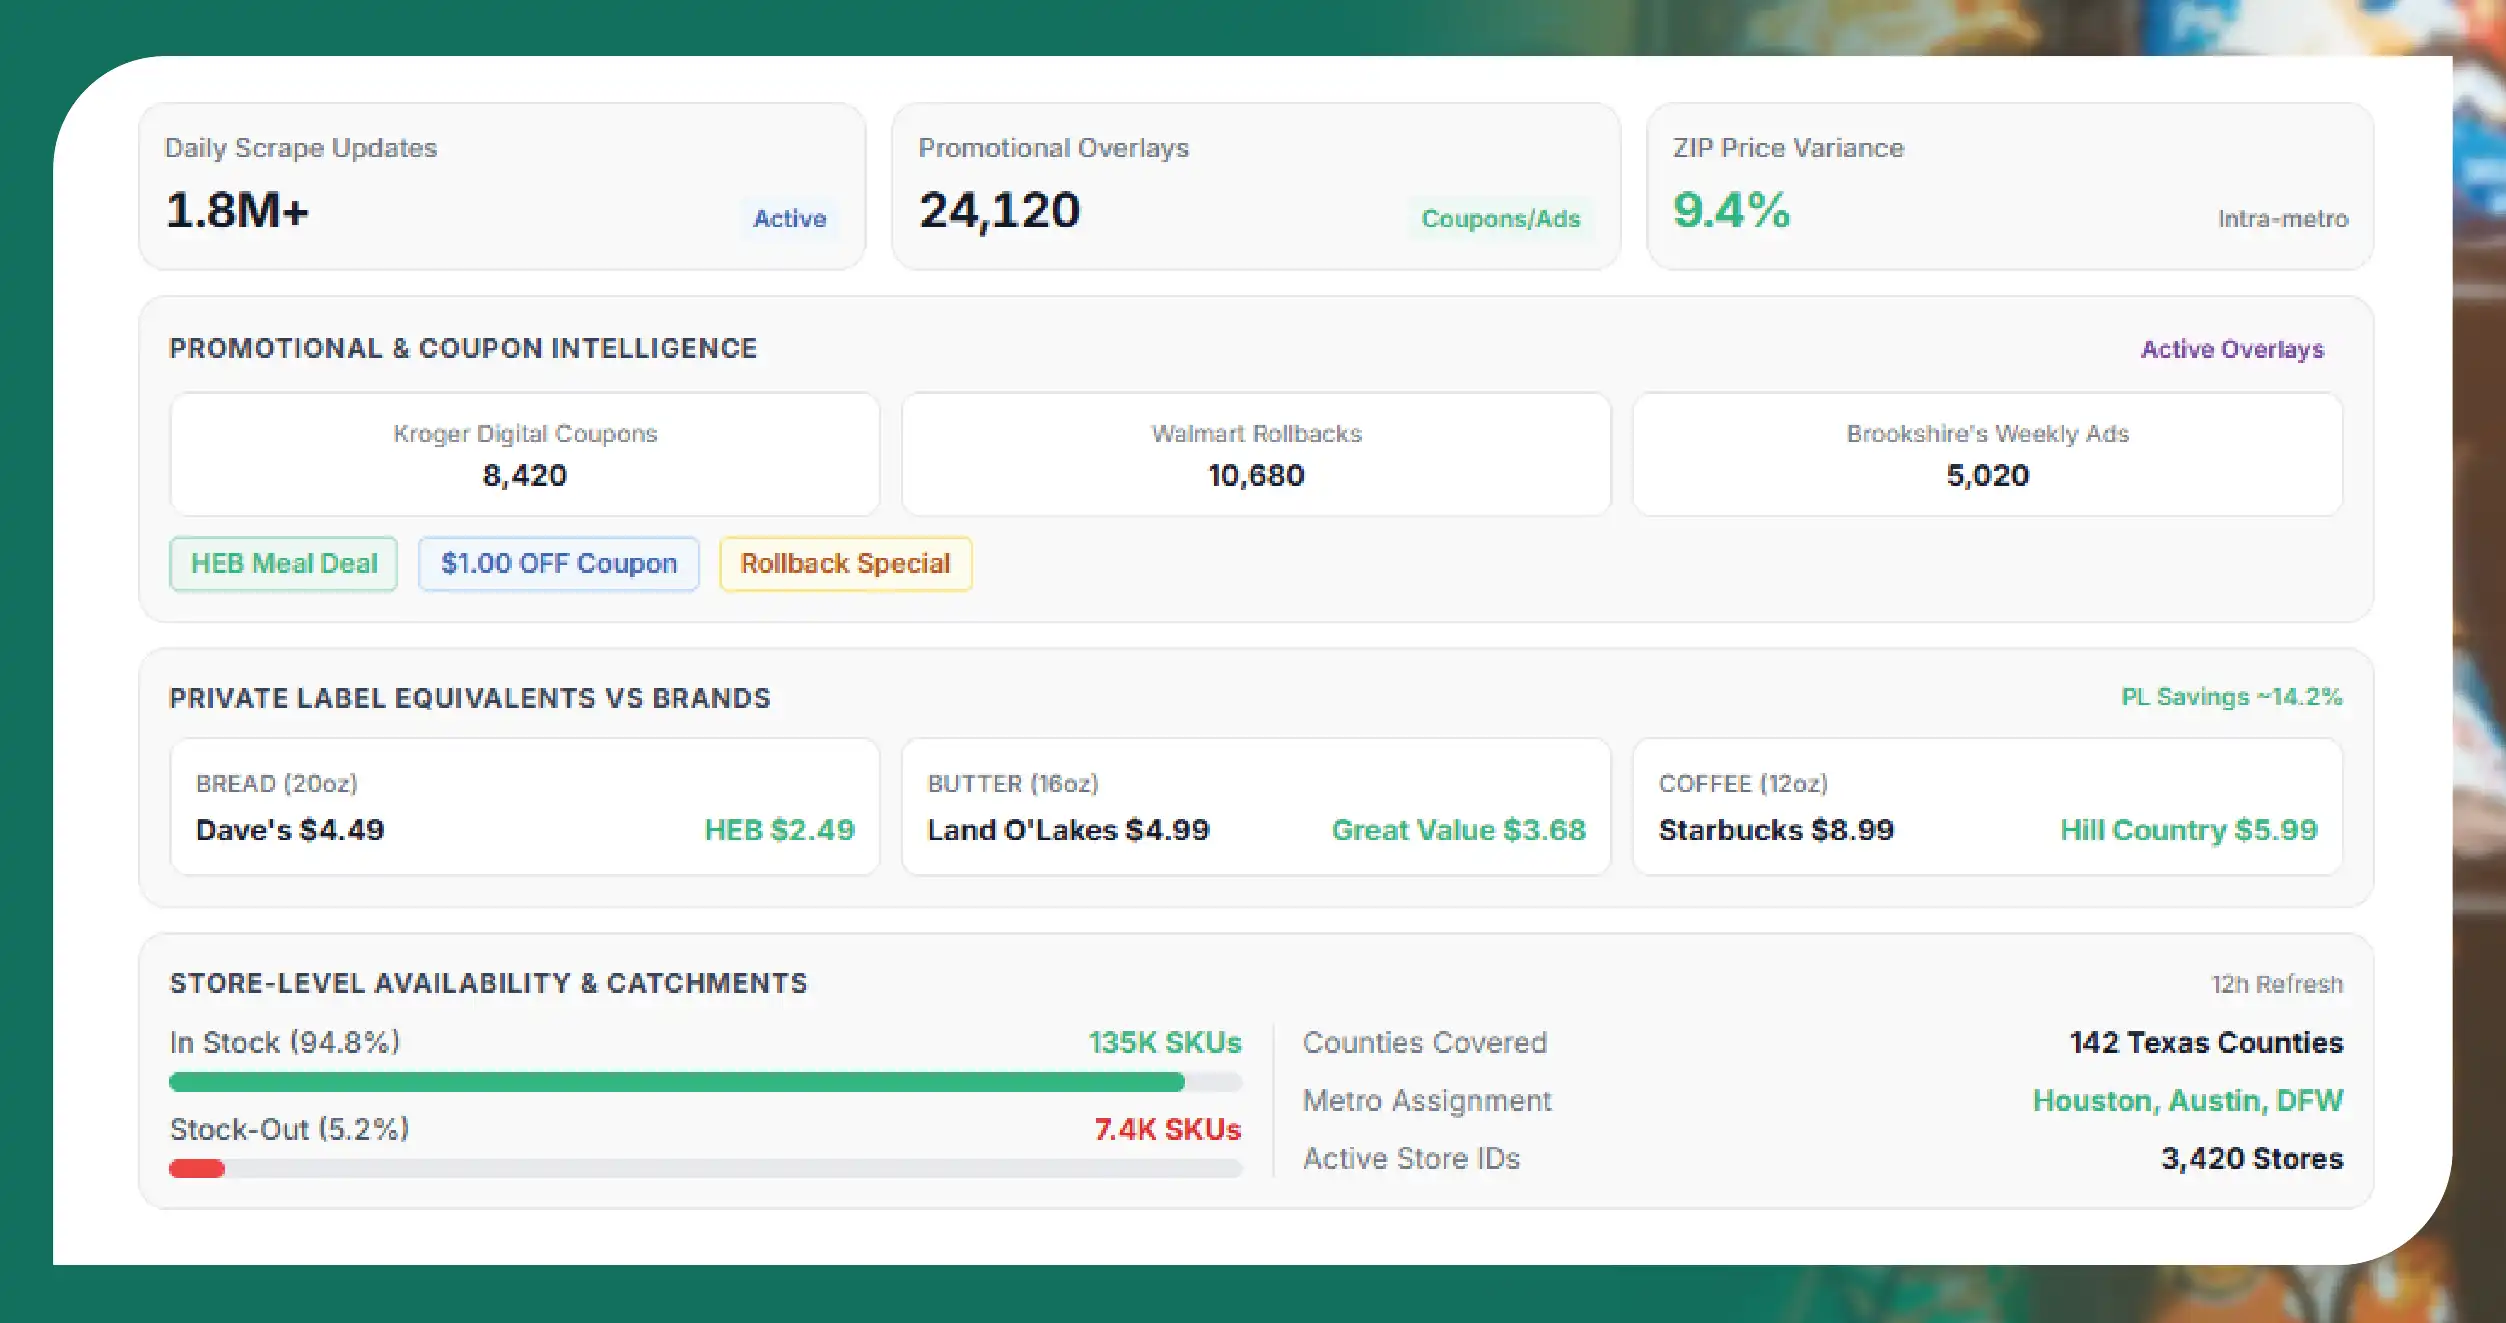Open the Kroger Digital Coupons card
Screen dimensions: 2506x1323
click(525, 454)
